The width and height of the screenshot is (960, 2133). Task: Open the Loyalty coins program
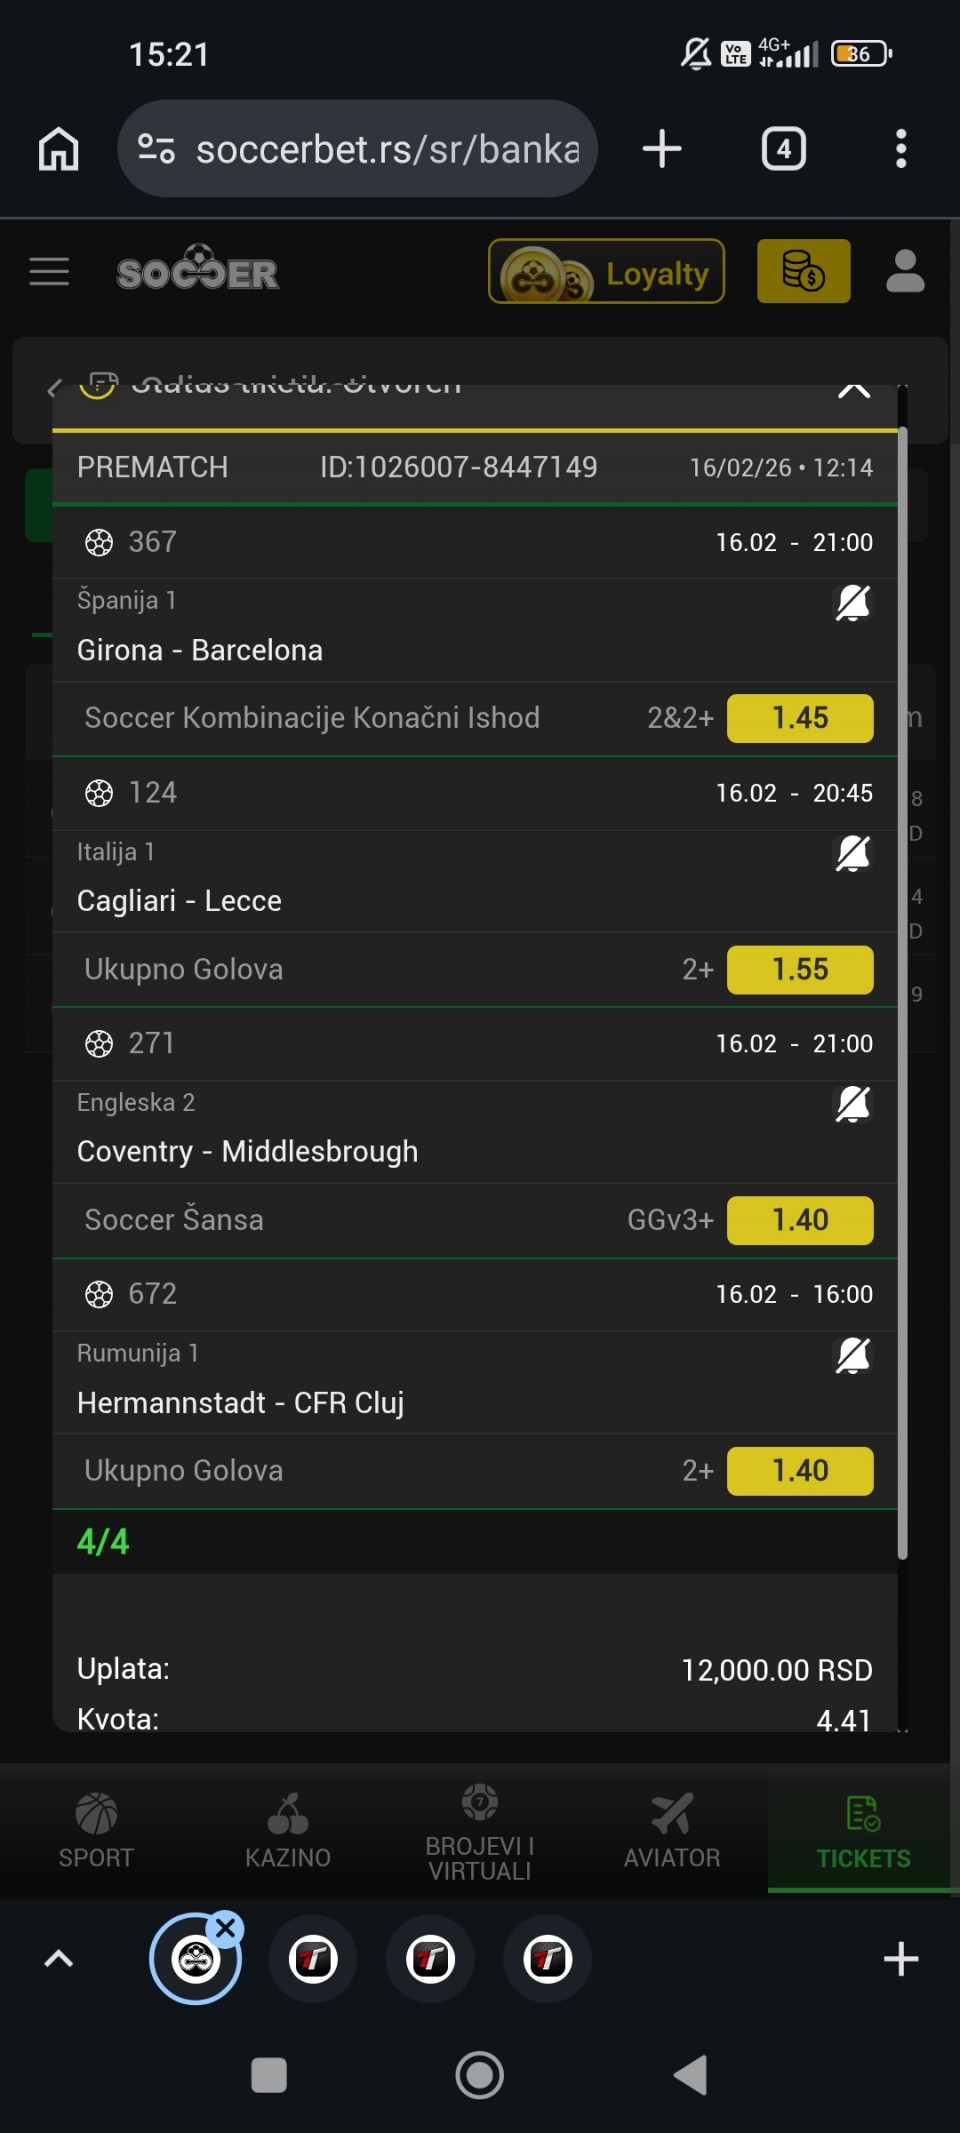[606, 272]
